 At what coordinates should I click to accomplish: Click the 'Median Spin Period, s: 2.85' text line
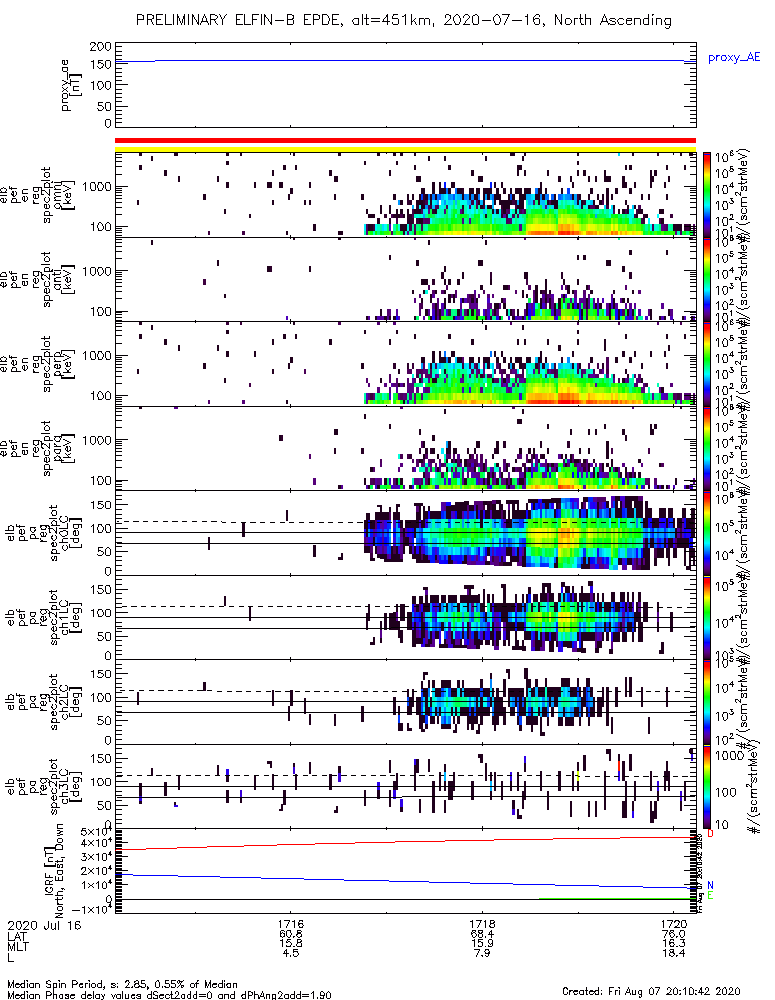(x=122, y=984)
